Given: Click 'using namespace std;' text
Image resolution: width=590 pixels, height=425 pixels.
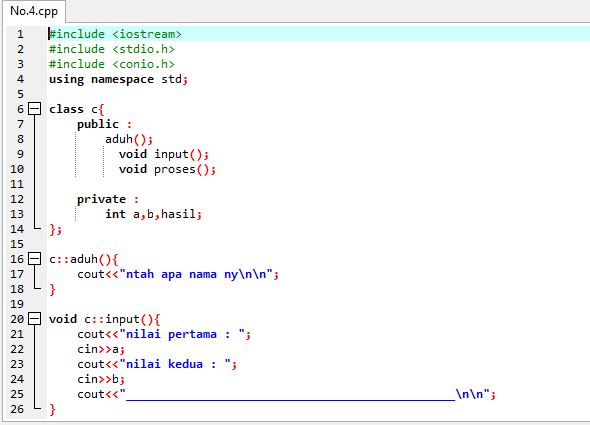Looking at the screenshot, I should (118, 79).
